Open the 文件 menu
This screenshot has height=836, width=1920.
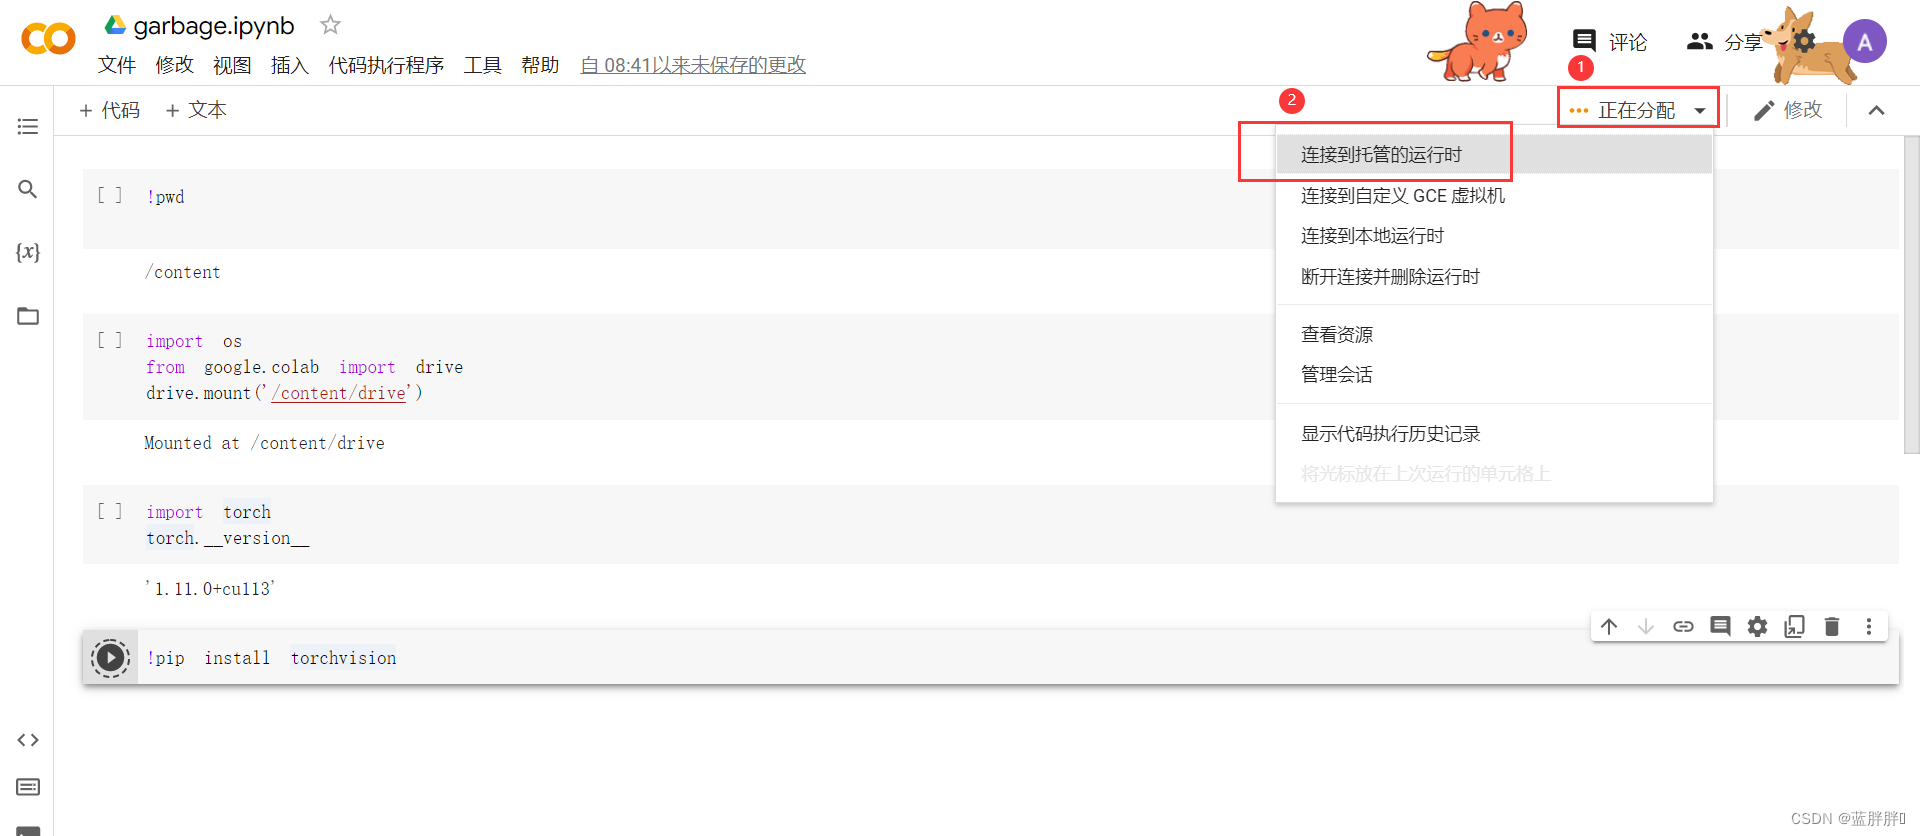click(117, 65)
